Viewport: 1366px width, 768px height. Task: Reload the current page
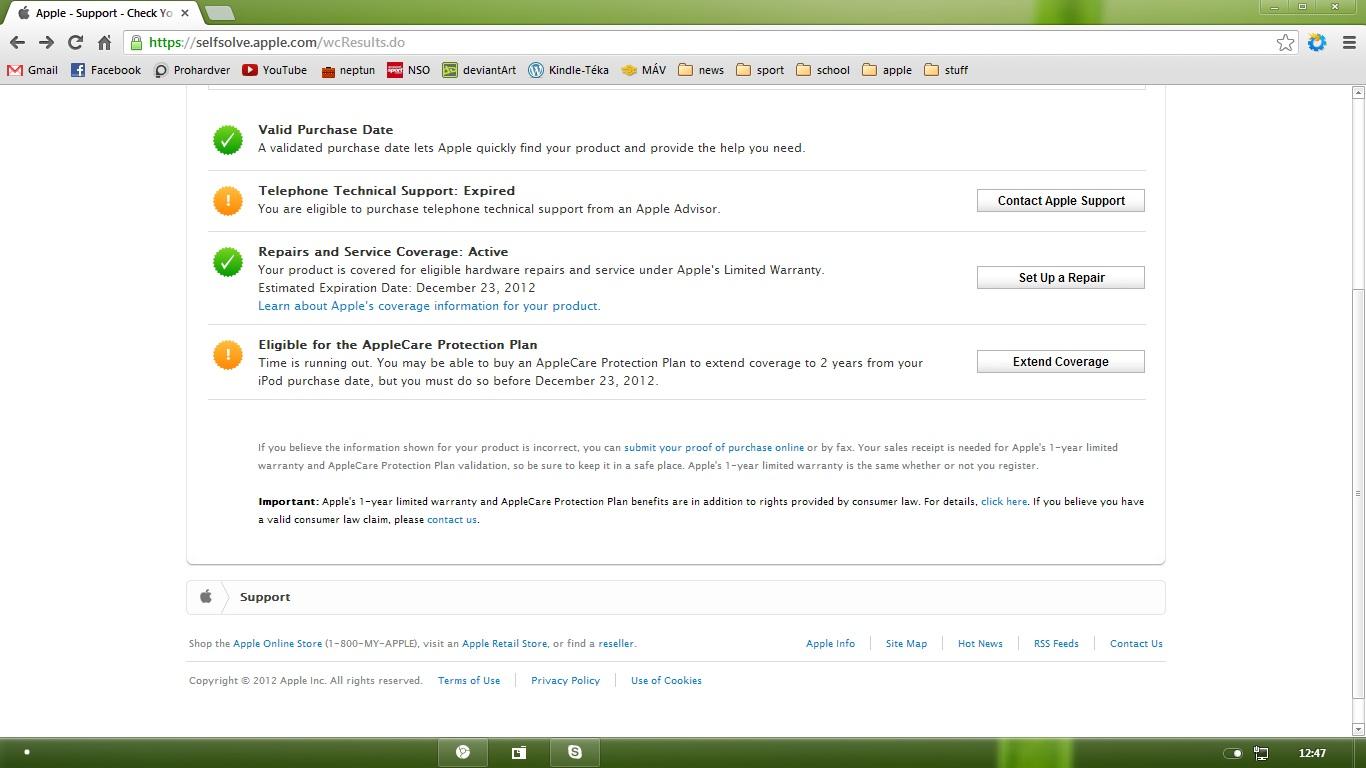(75, 42)
